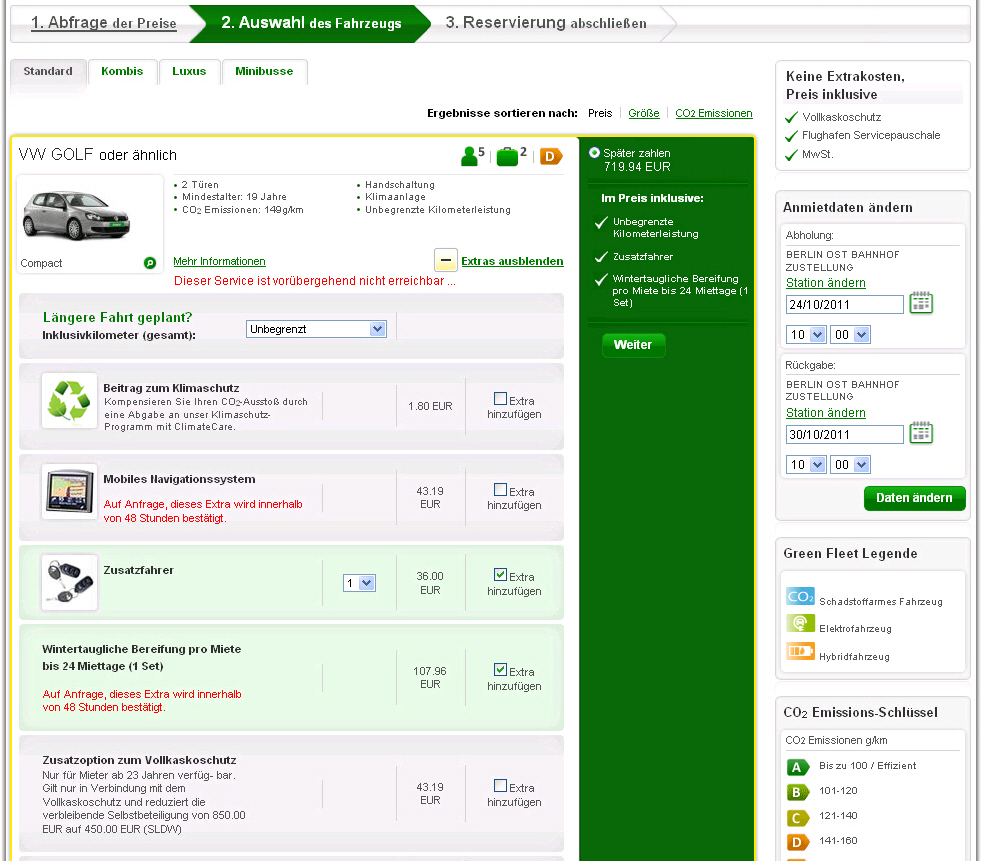Click the return date calendar icon
981x861 pixels.
pos(921,433)
